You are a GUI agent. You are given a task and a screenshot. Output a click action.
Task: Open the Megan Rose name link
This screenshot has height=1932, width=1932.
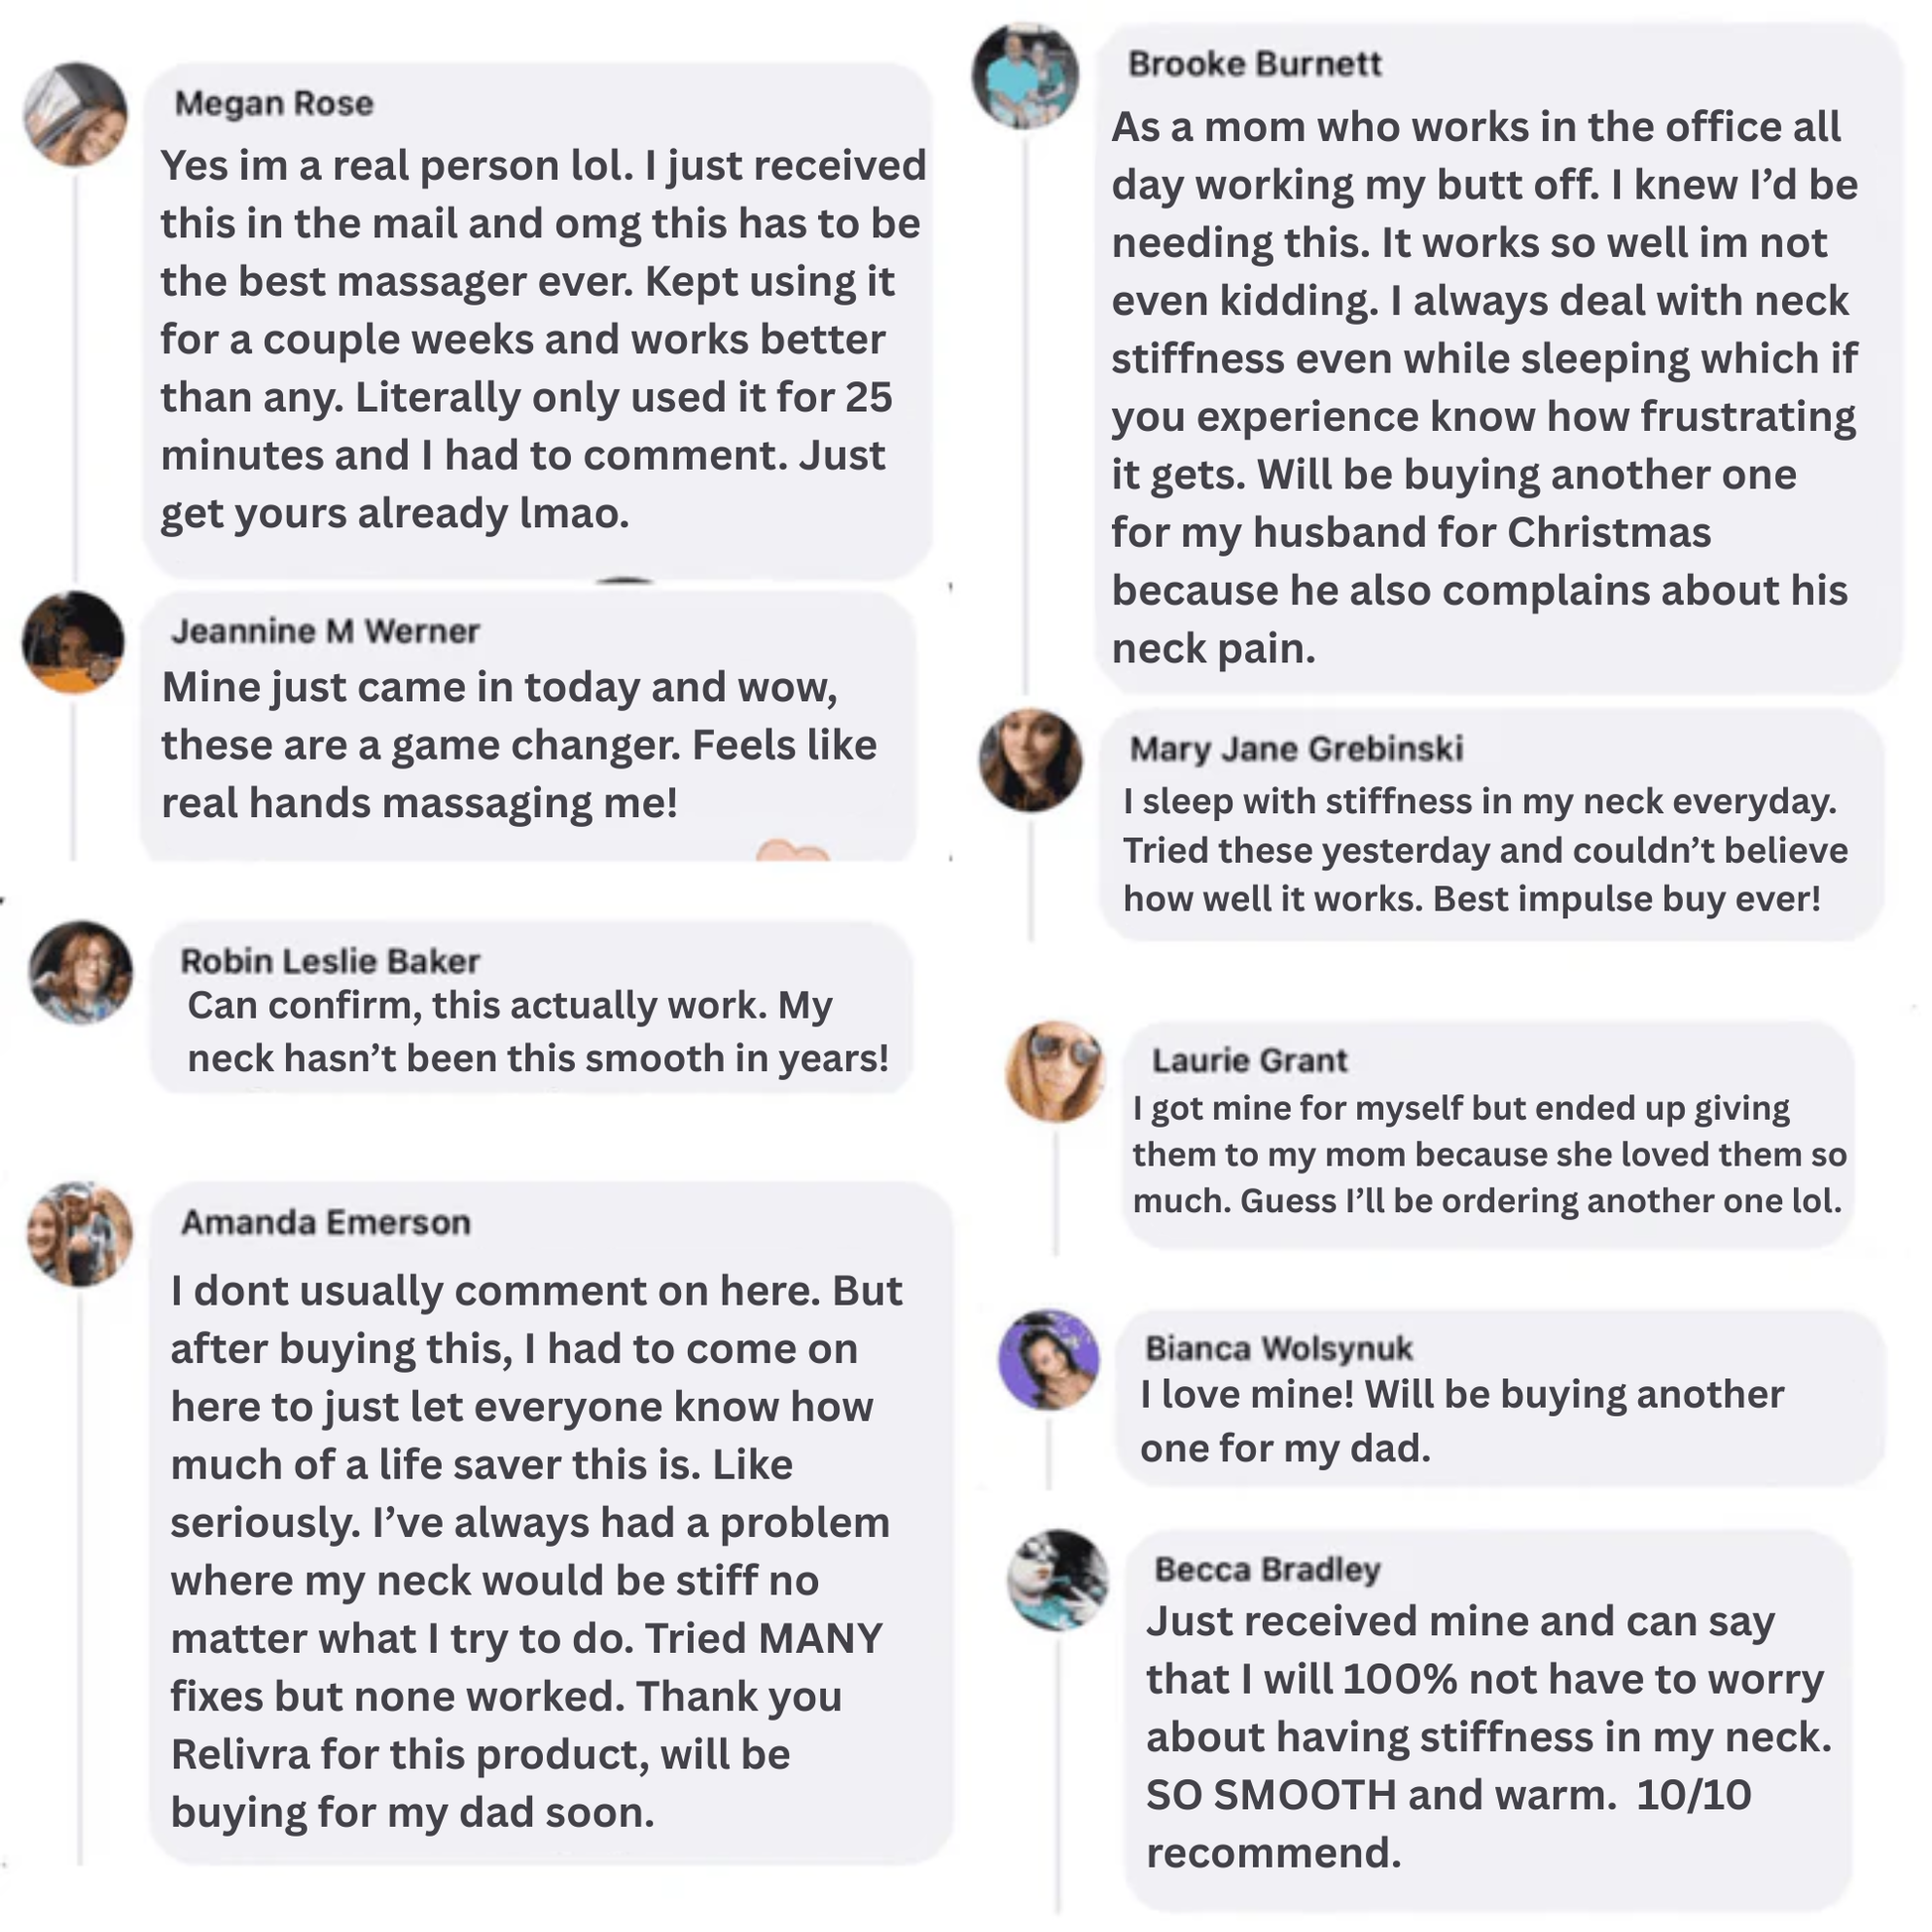click(273, 103)
